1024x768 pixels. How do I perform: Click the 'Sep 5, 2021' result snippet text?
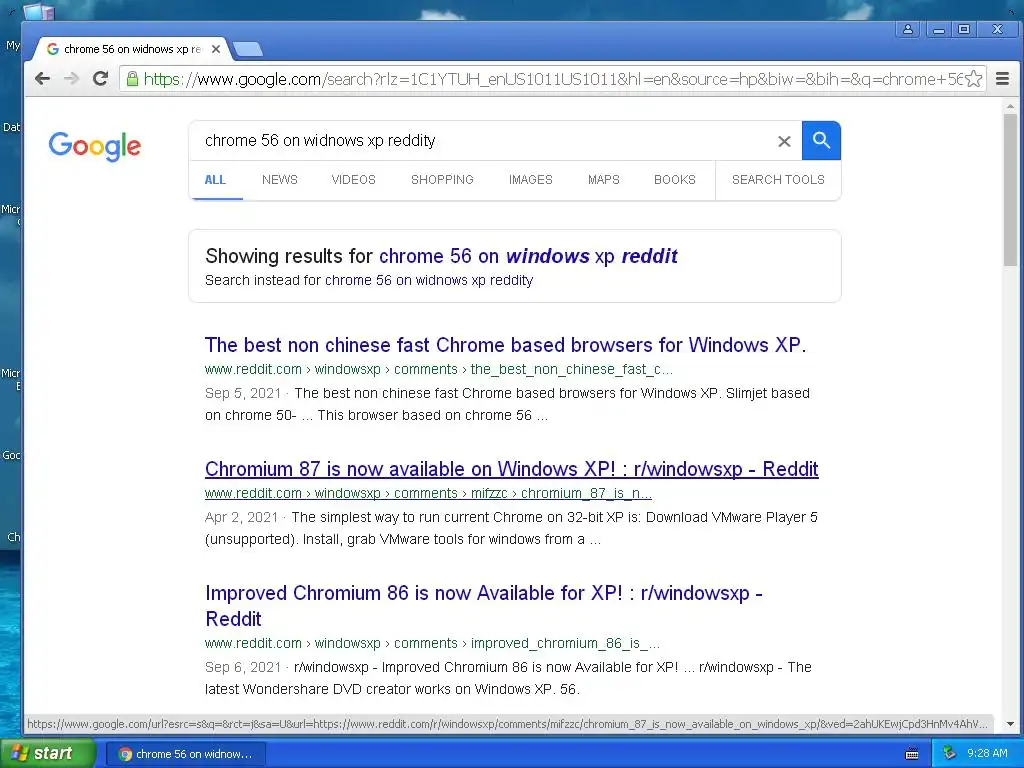[507, 404]
